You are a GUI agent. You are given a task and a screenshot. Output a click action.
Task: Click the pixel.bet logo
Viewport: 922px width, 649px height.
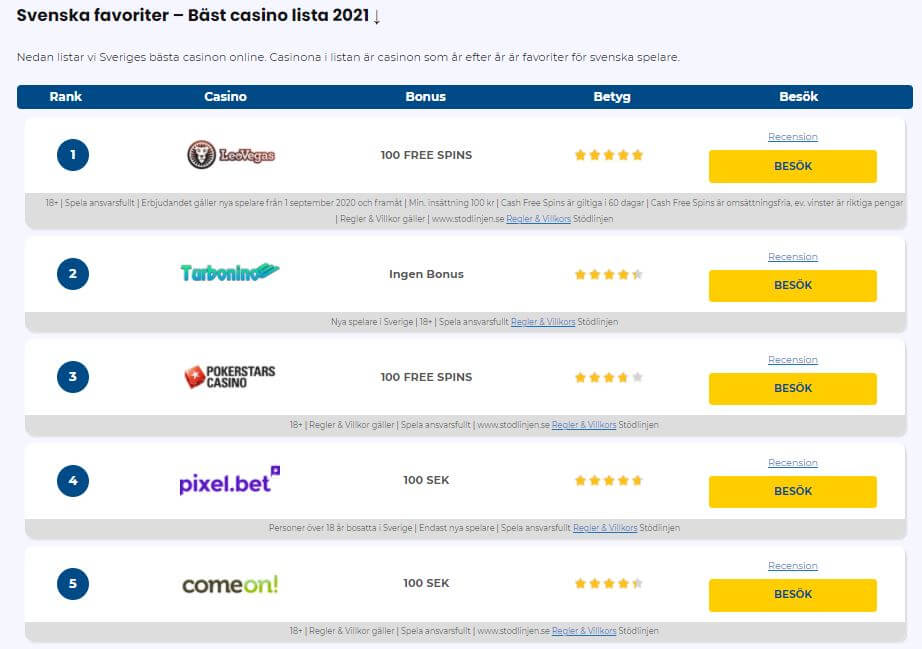point(229,481)
